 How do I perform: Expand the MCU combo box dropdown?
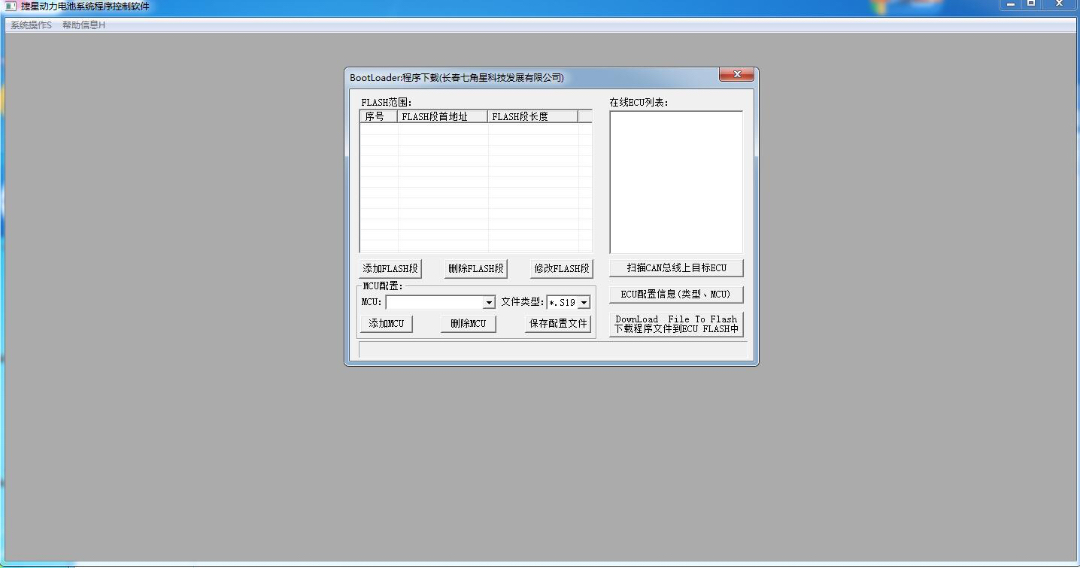(x=488, y=302)
